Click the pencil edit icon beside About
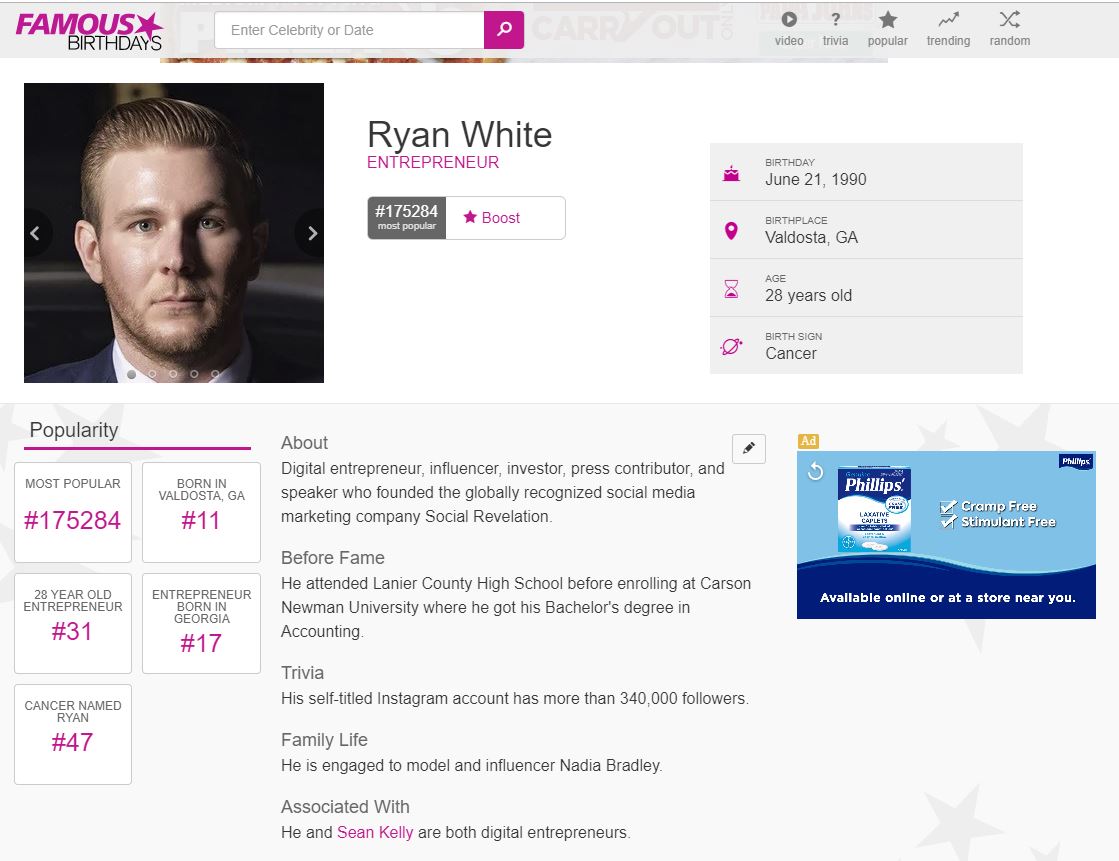 coord(749,448)
